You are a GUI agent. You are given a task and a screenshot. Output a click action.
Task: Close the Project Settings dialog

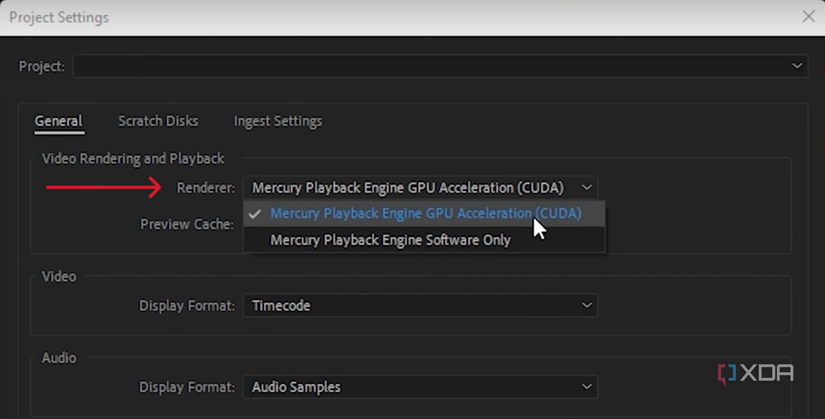(x=808, y=17)
